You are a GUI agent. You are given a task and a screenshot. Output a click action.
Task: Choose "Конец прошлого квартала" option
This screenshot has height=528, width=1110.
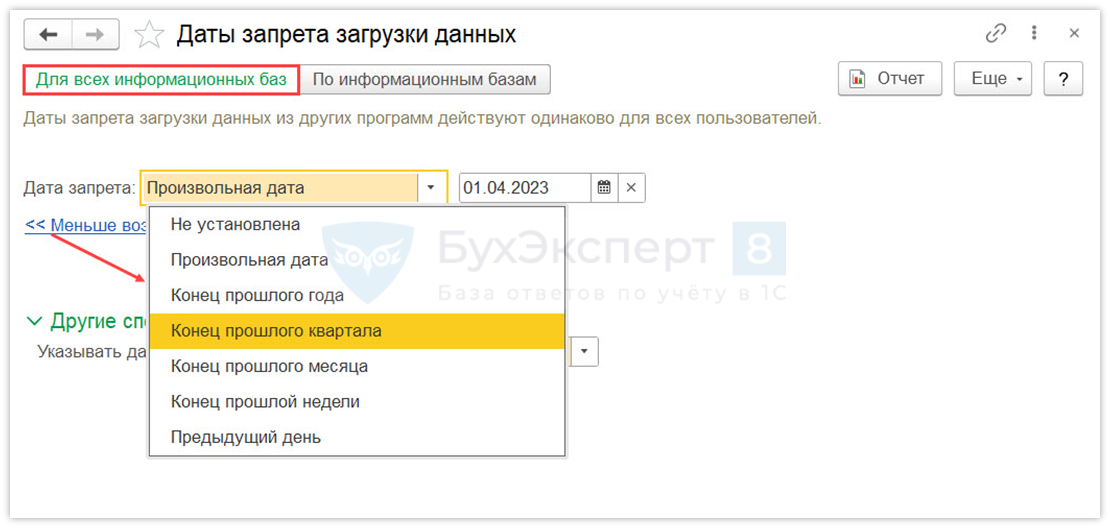pos(276,330)
